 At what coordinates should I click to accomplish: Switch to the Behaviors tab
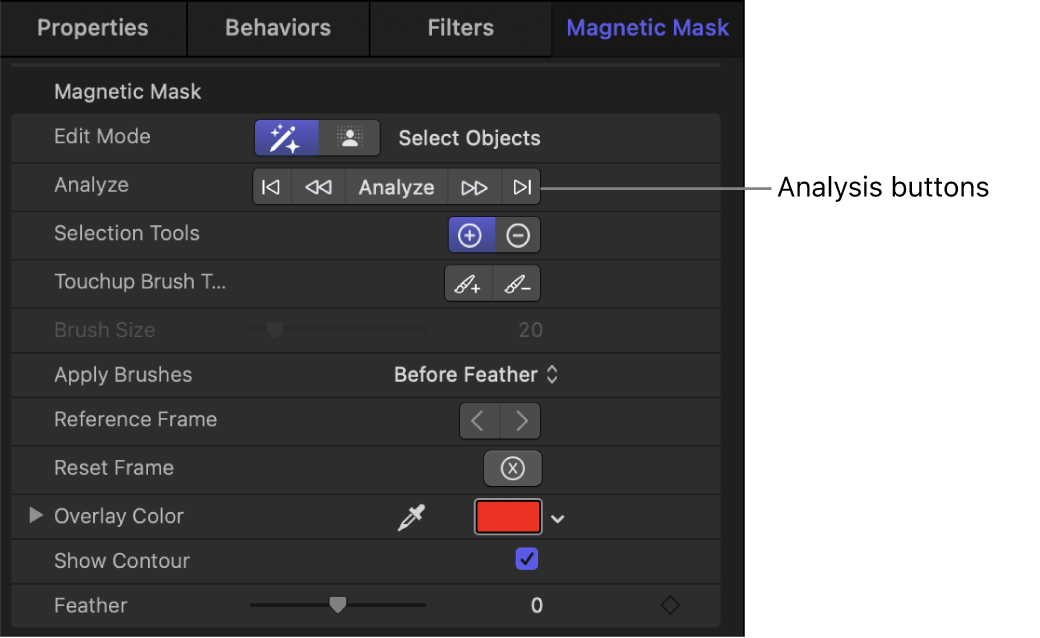[277, 28]
